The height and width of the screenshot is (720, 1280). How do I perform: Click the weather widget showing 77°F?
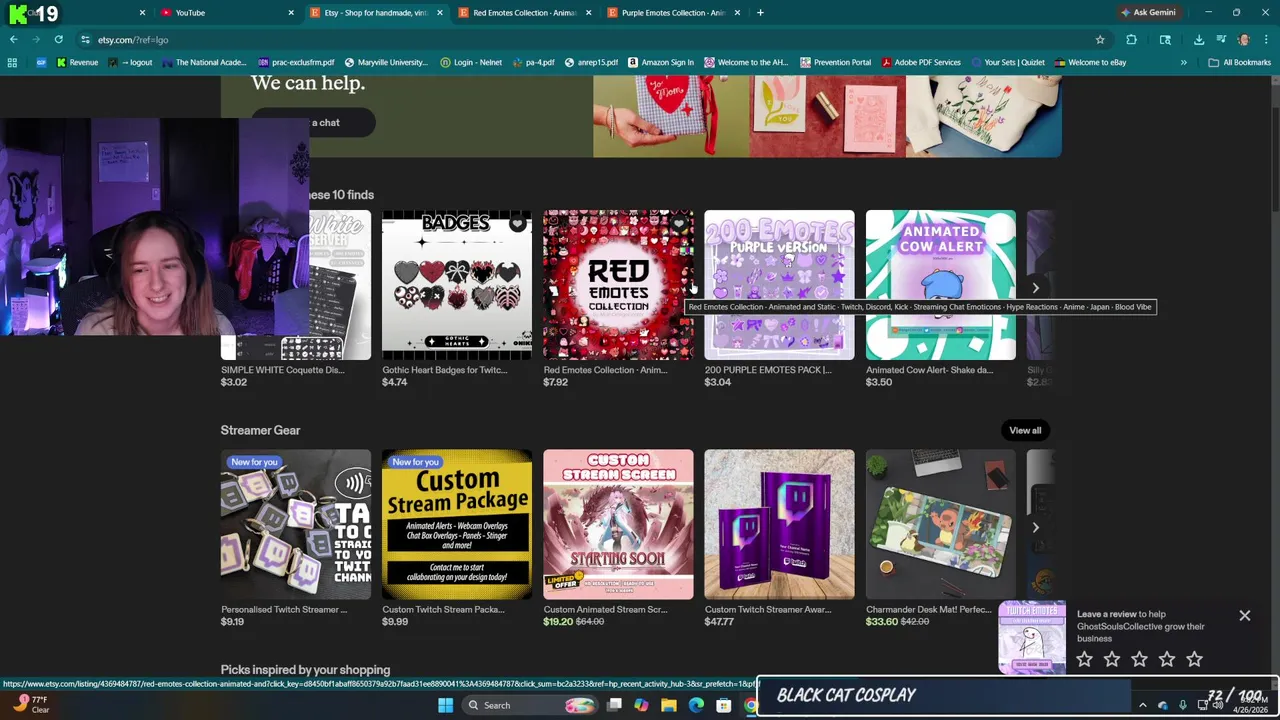[x=30, y=704]
